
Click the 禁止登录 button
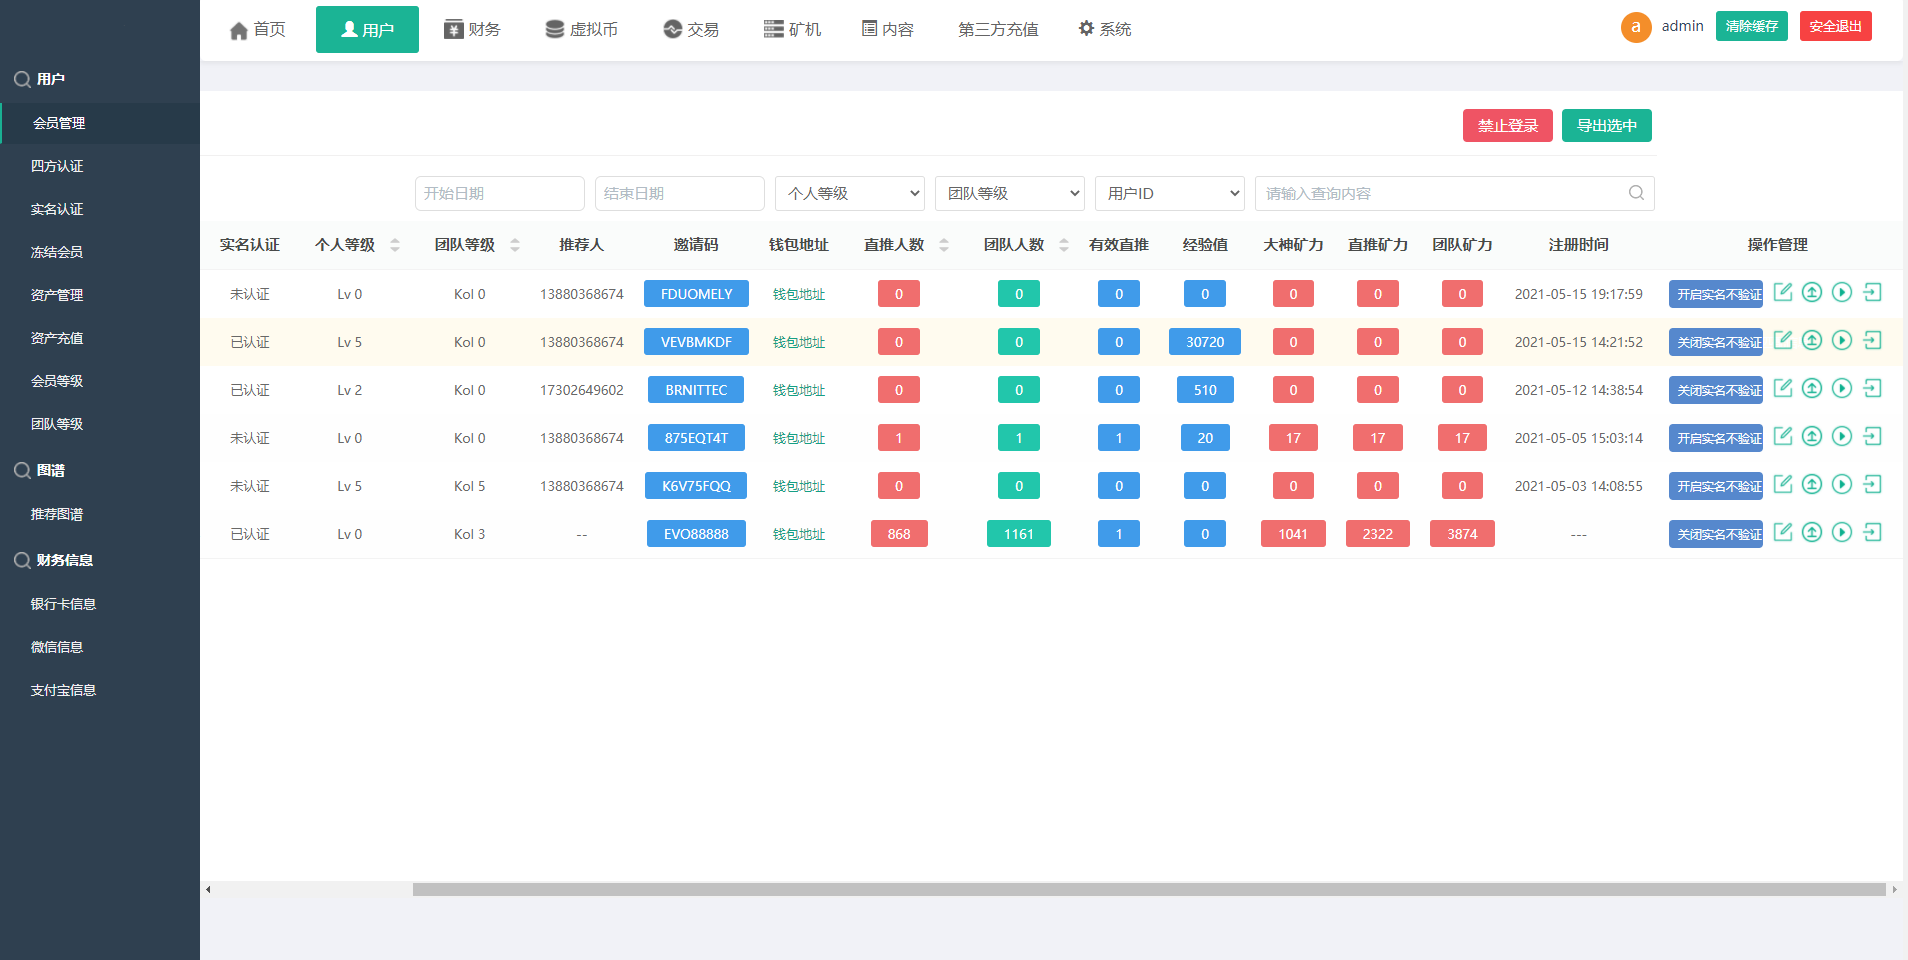1507,125
